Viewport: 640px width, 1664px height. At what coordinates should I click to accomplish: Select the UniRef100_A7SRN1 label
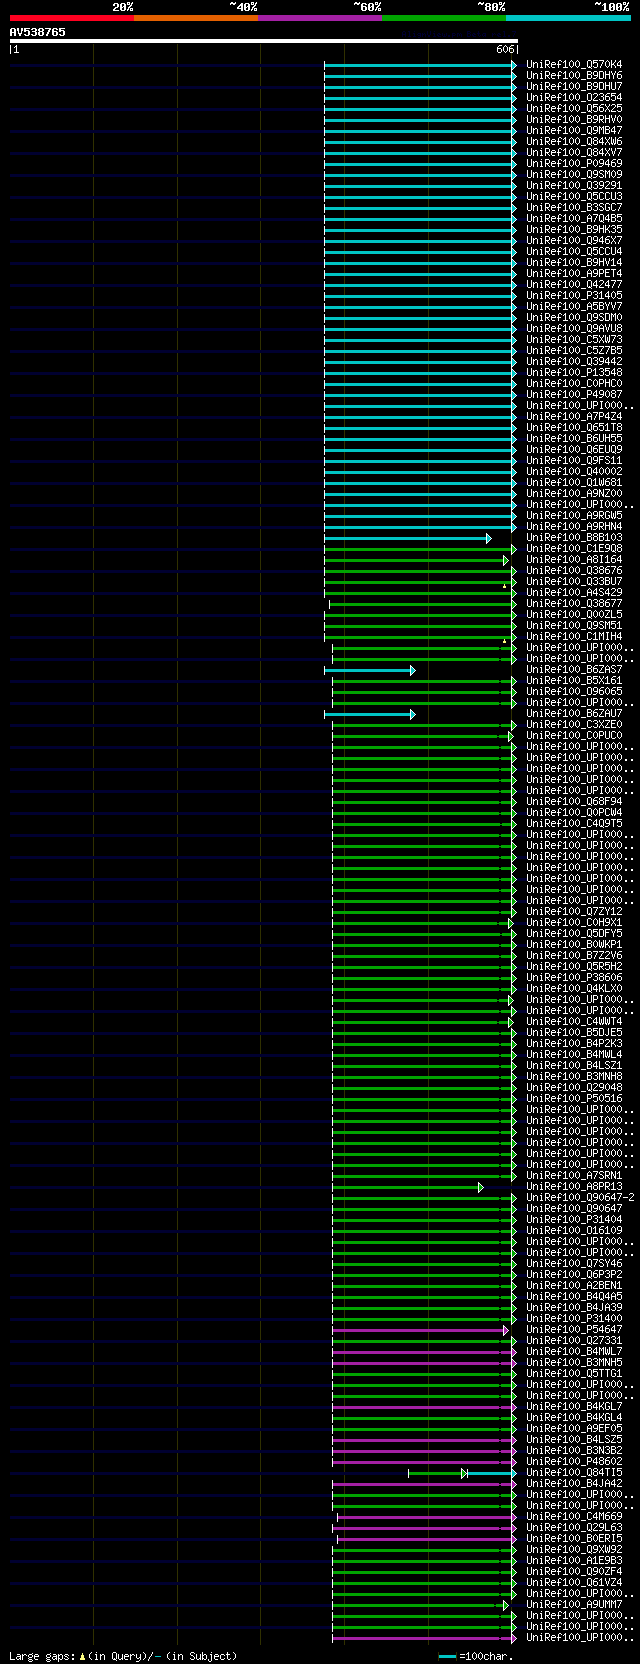[574, 1176]
